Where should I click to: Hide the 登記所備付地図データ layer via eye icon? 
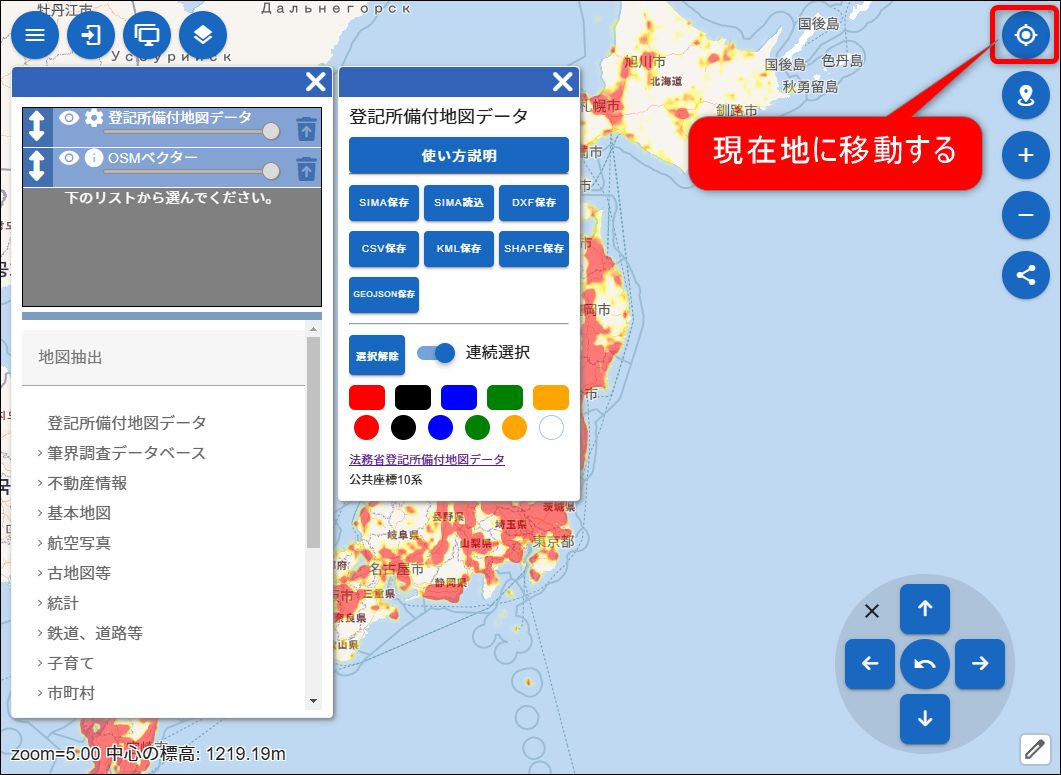pos(68,118)
